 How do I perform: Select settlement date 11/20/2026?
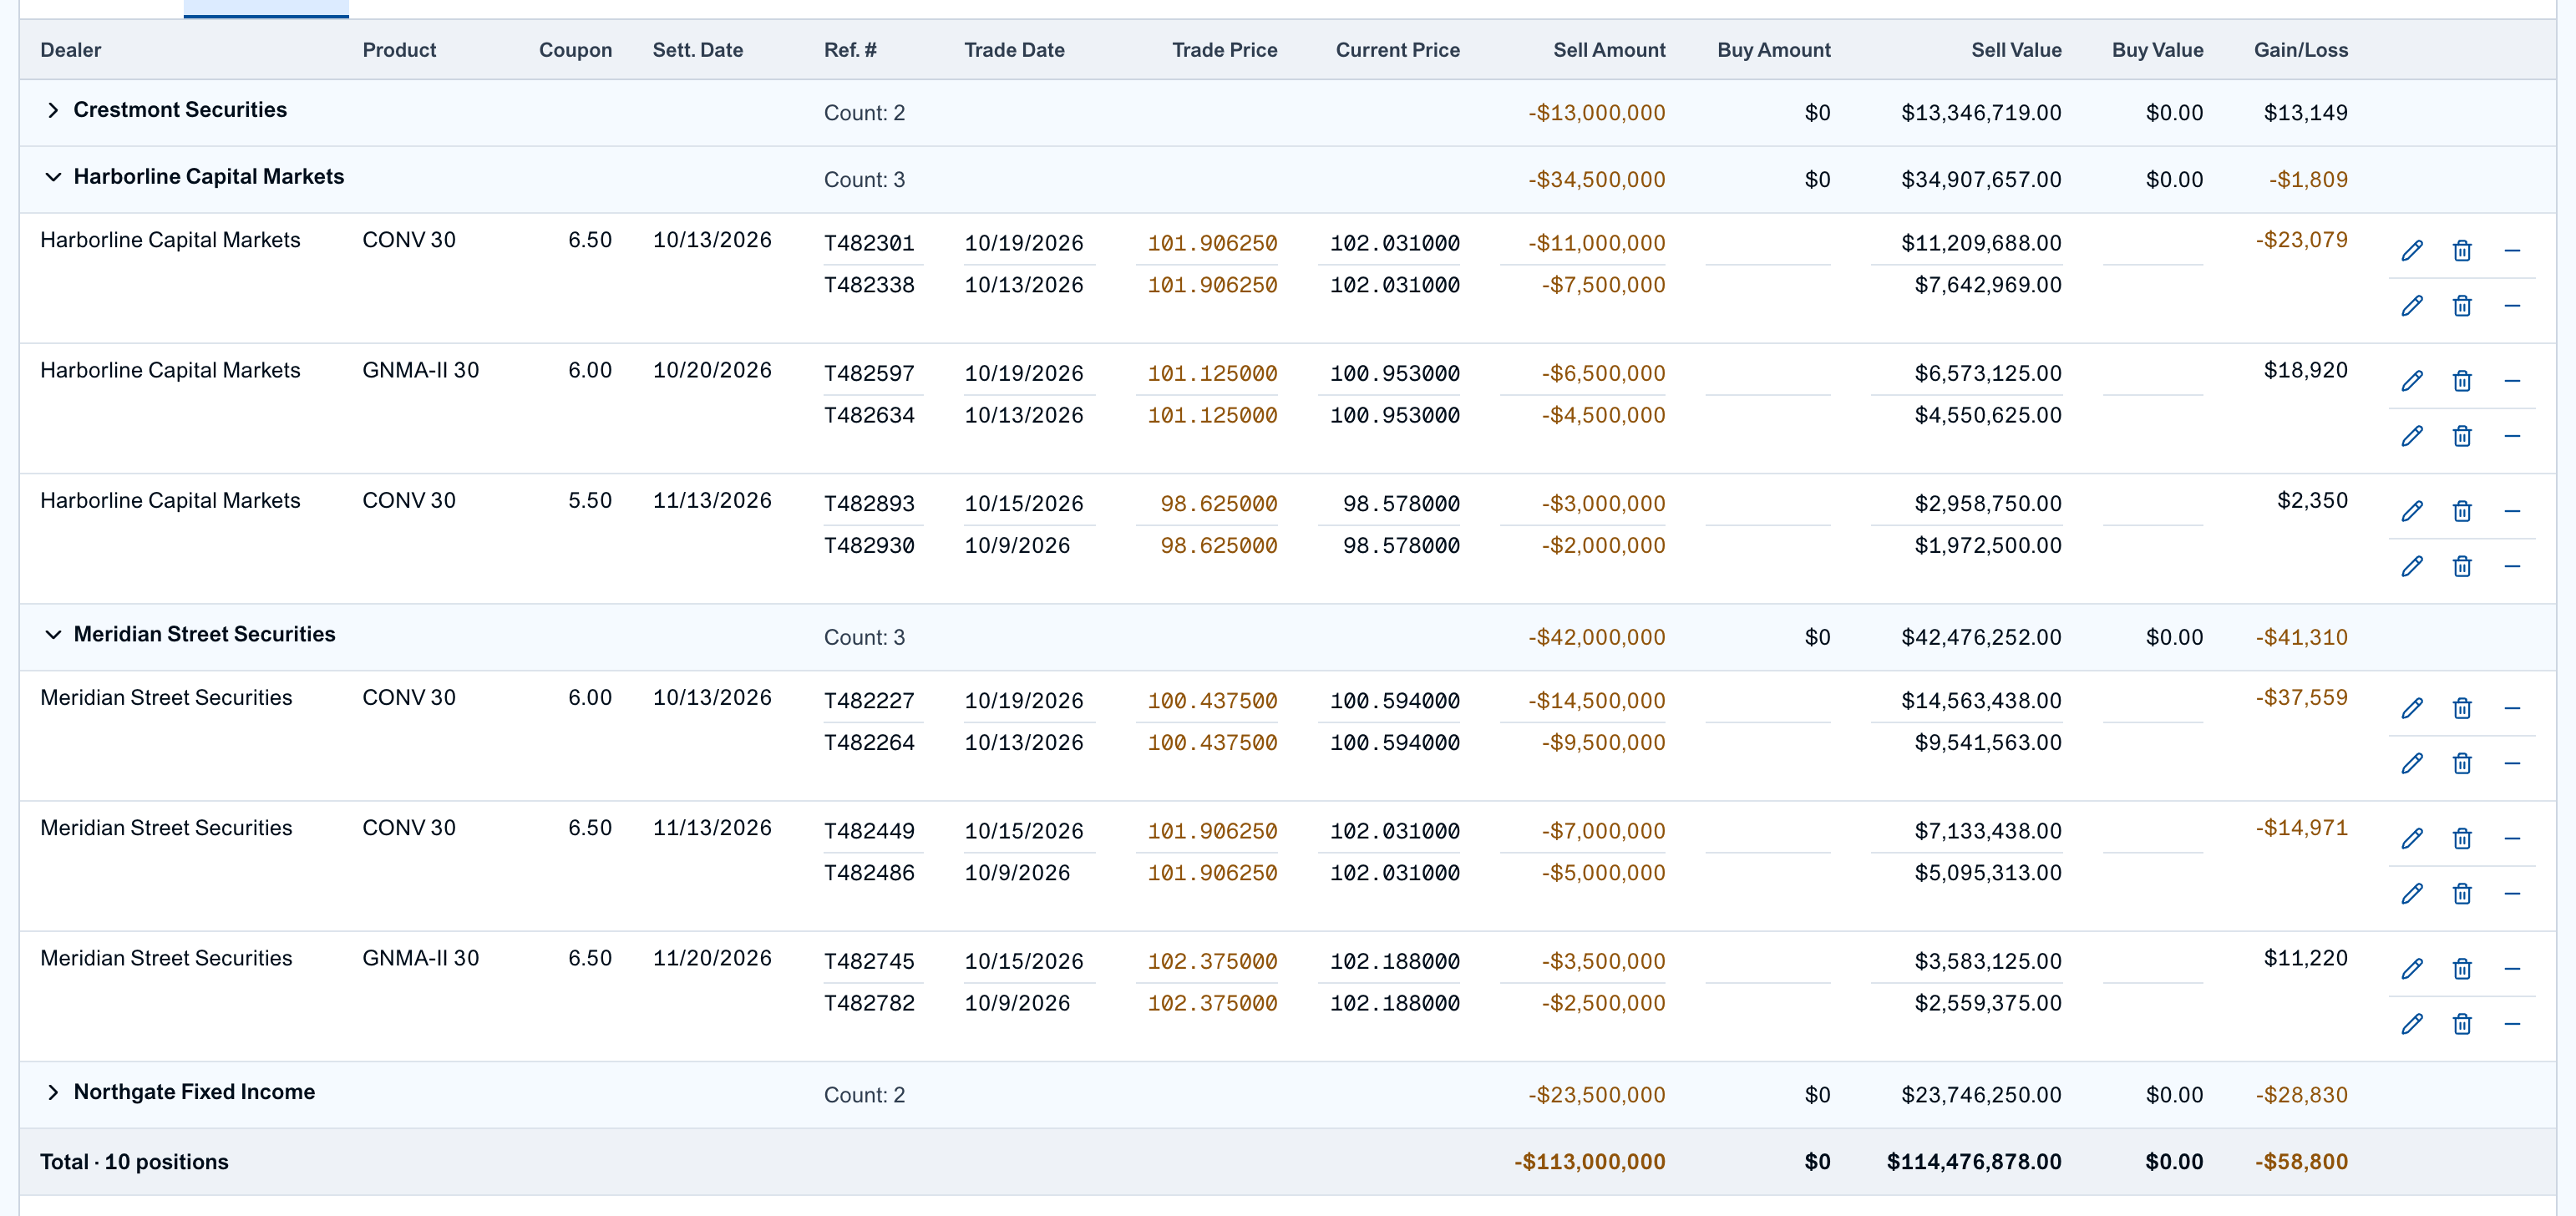point(712,958)
